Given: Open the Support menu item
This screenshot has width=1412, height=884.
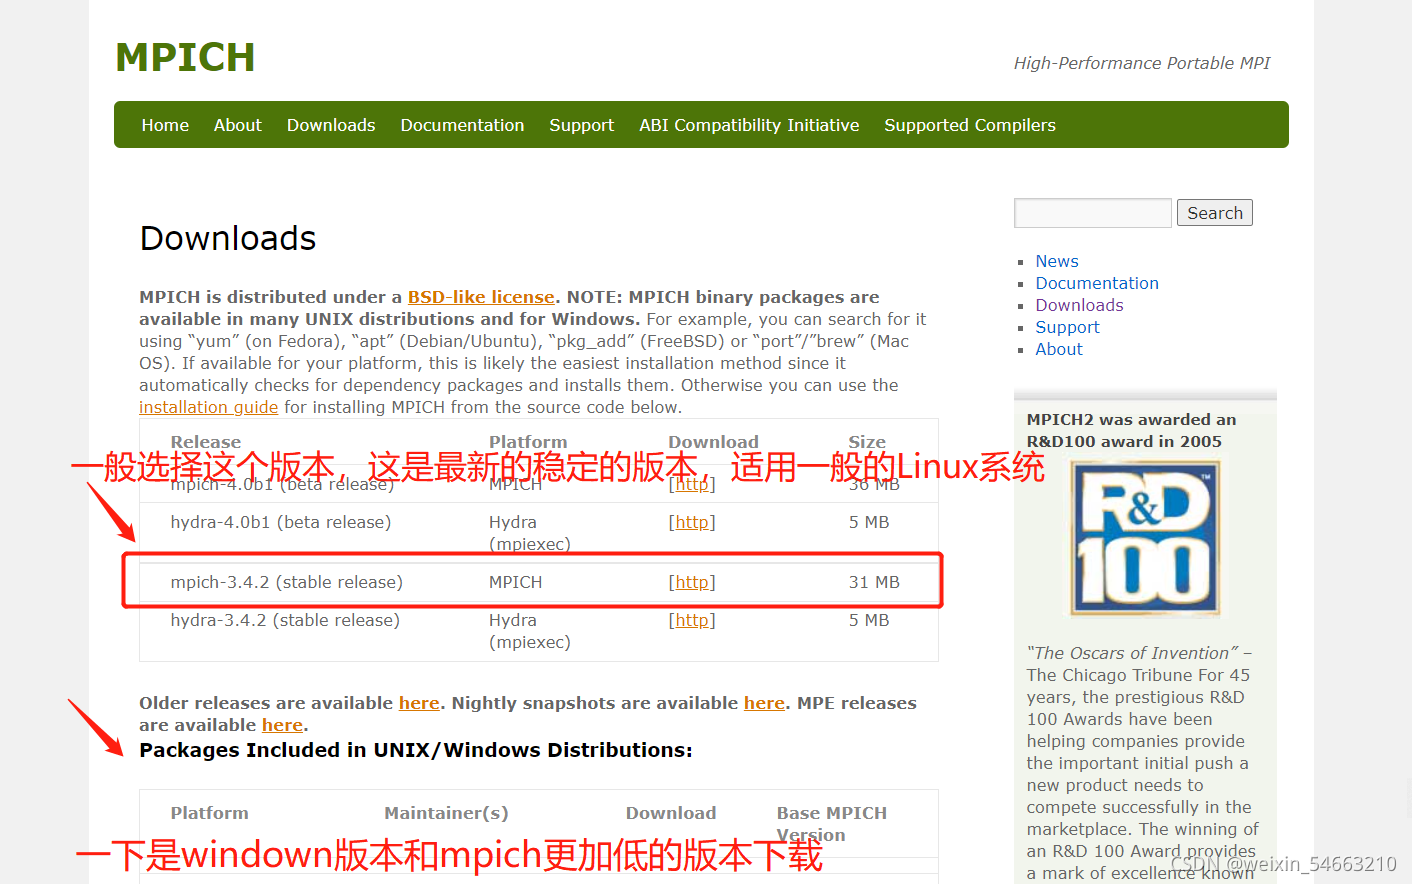Looking at the screenshot, I should (x=581, y=125).
